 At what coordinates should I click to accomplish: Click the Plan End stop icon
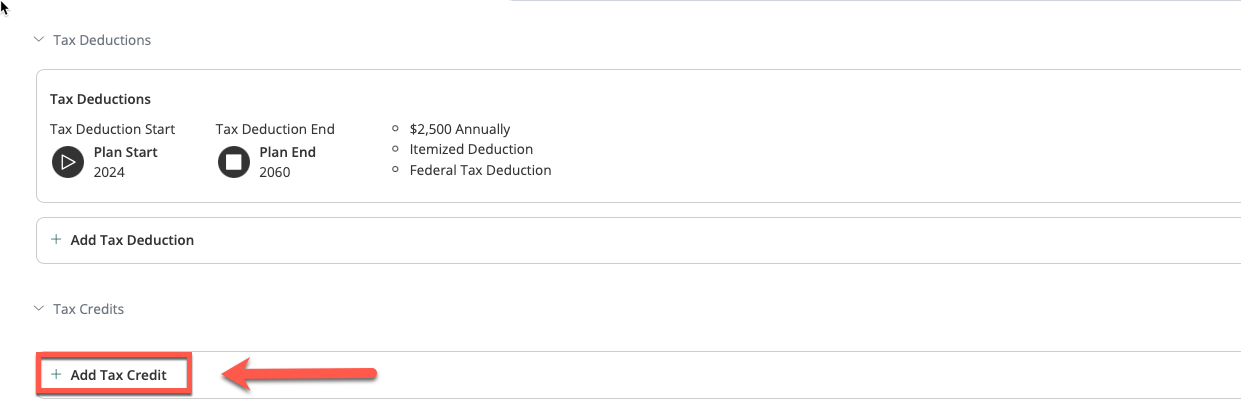click(x=234, y=162)
